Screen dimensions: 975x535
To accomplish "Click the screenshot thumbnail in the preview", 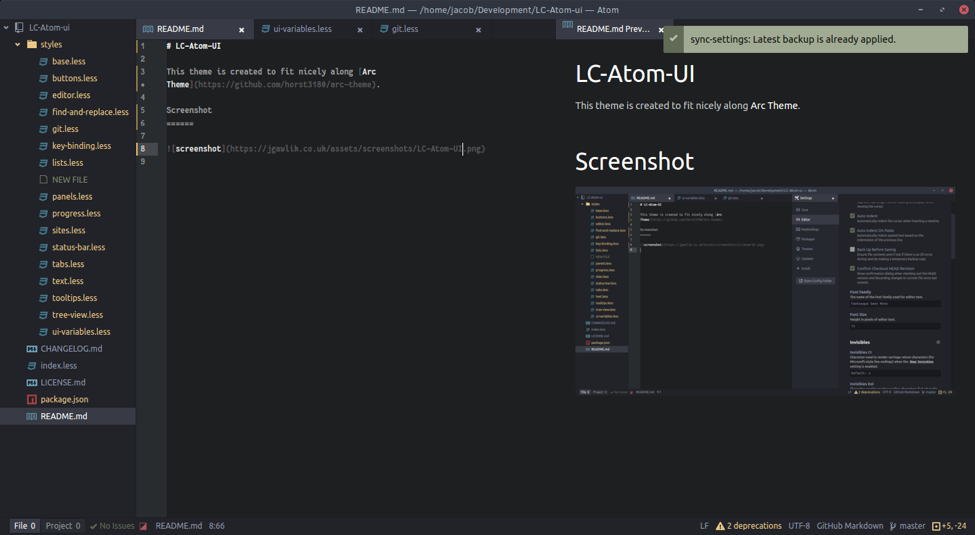I will click(765, 290).
